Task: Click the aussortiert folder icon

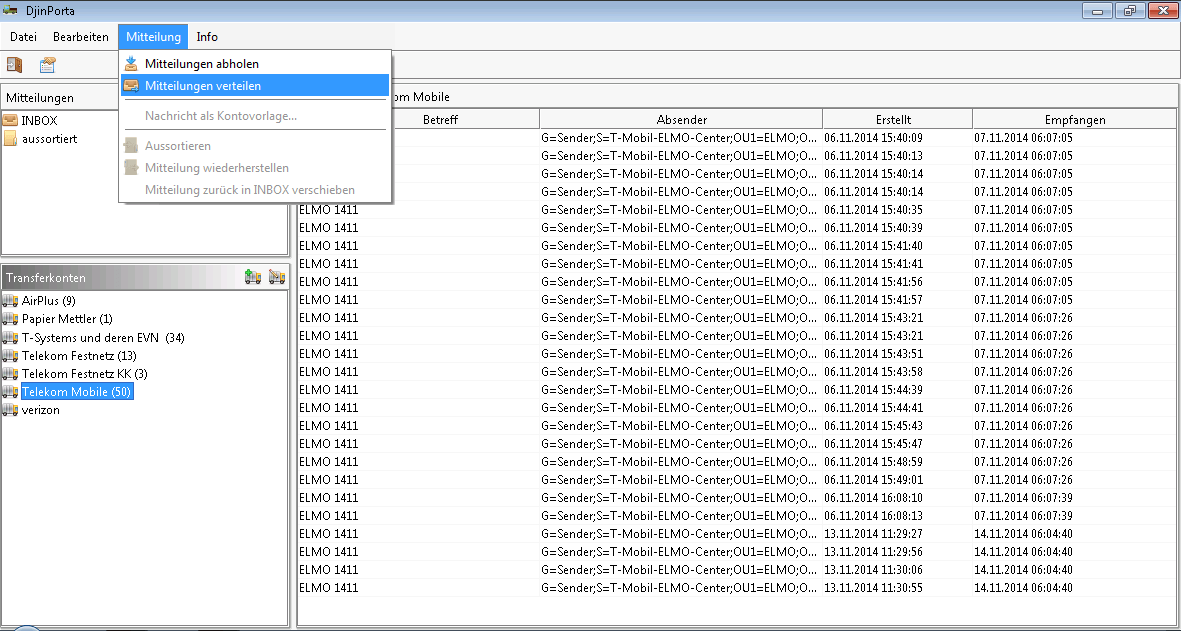Action: pos(11,139)
